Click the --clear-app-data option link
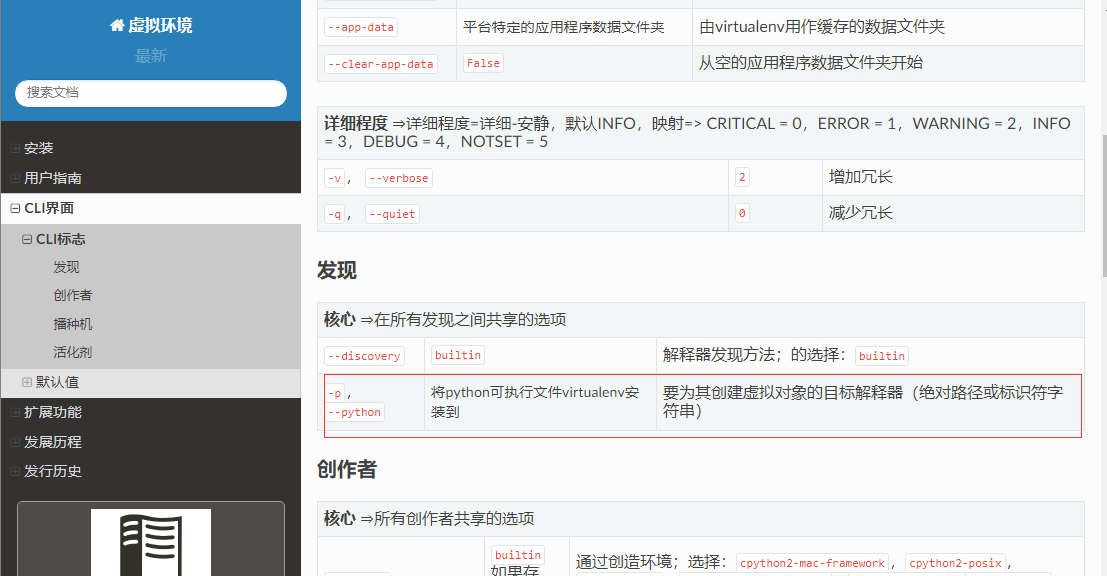 click(381, 64)
